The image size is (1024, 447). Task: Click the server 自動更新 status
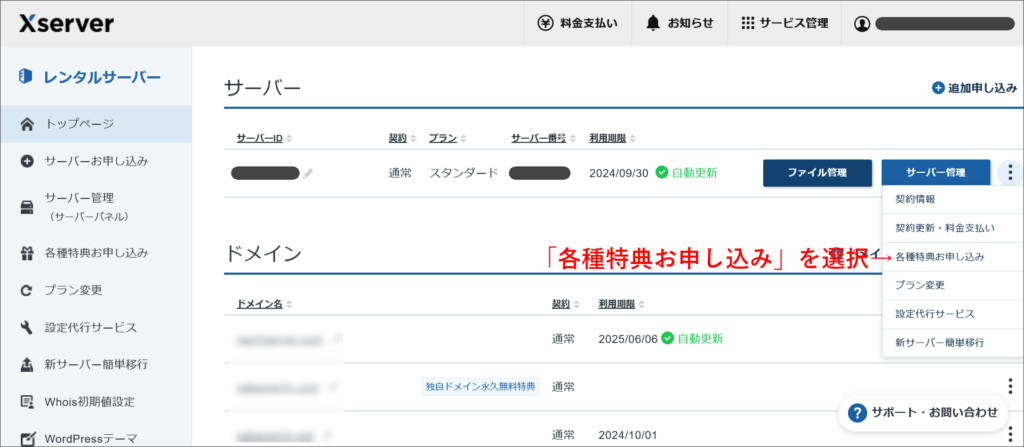(686, 173)
